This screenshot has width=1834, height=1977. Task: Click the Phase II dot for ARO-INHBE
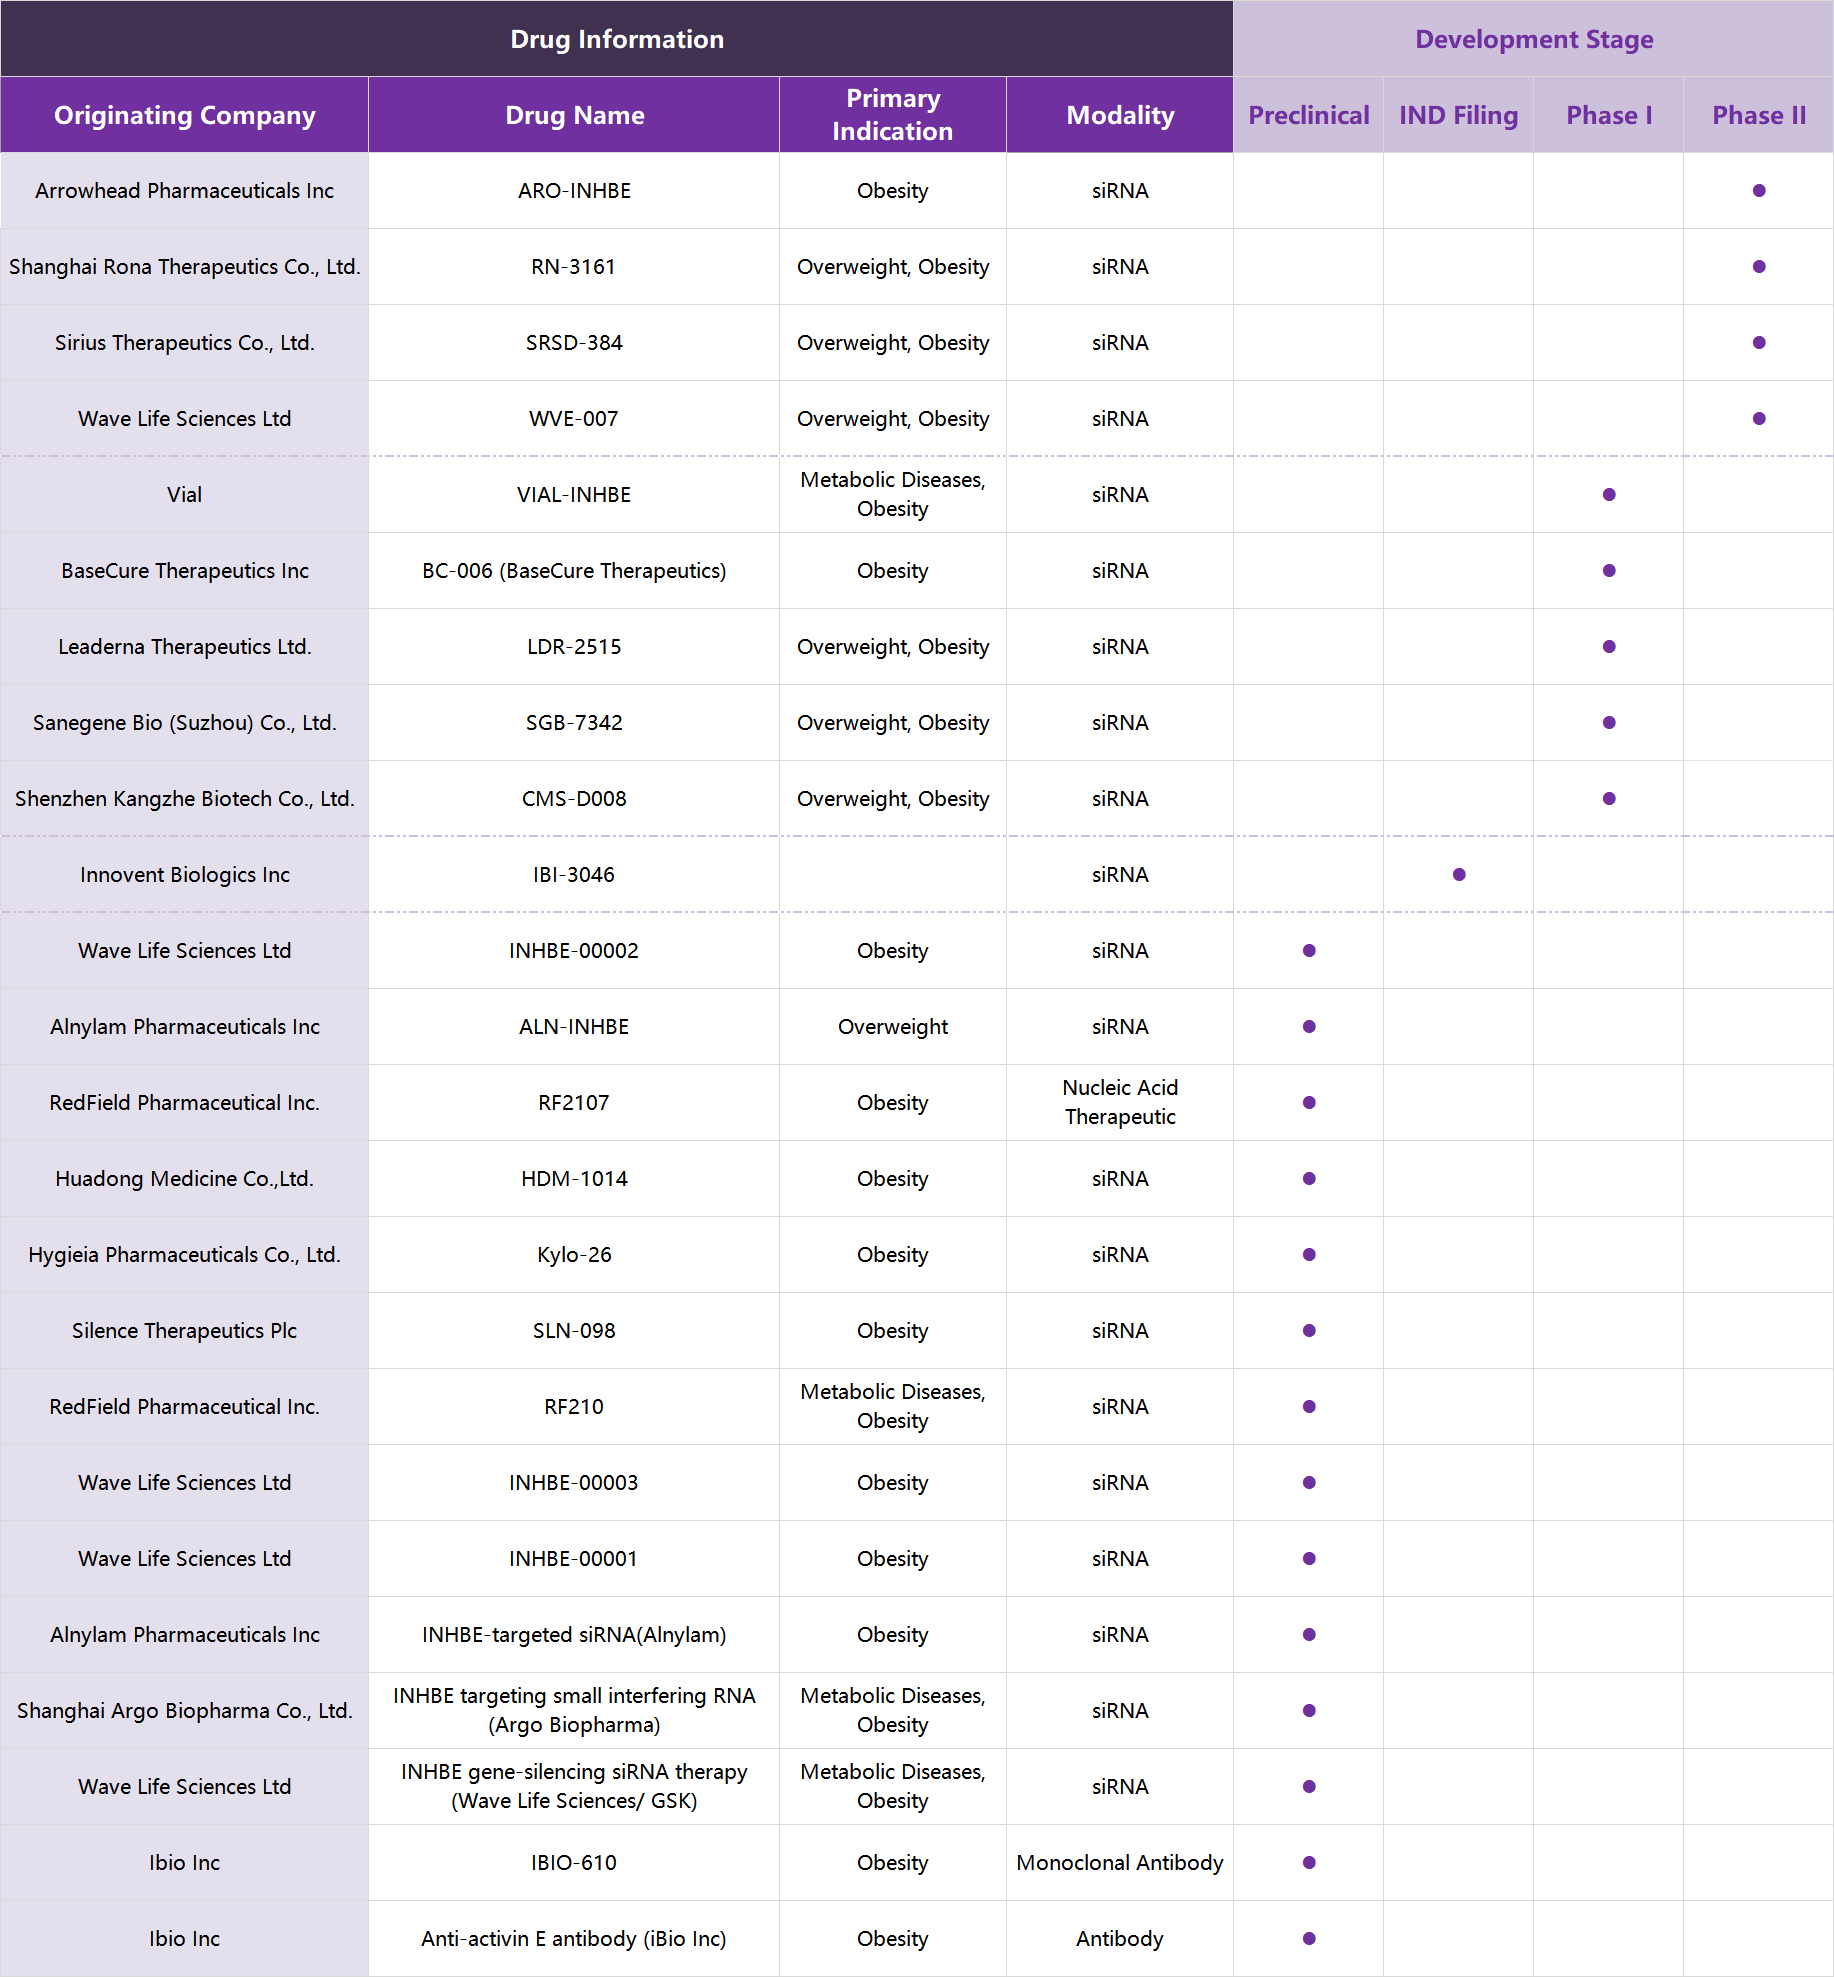1759,191
